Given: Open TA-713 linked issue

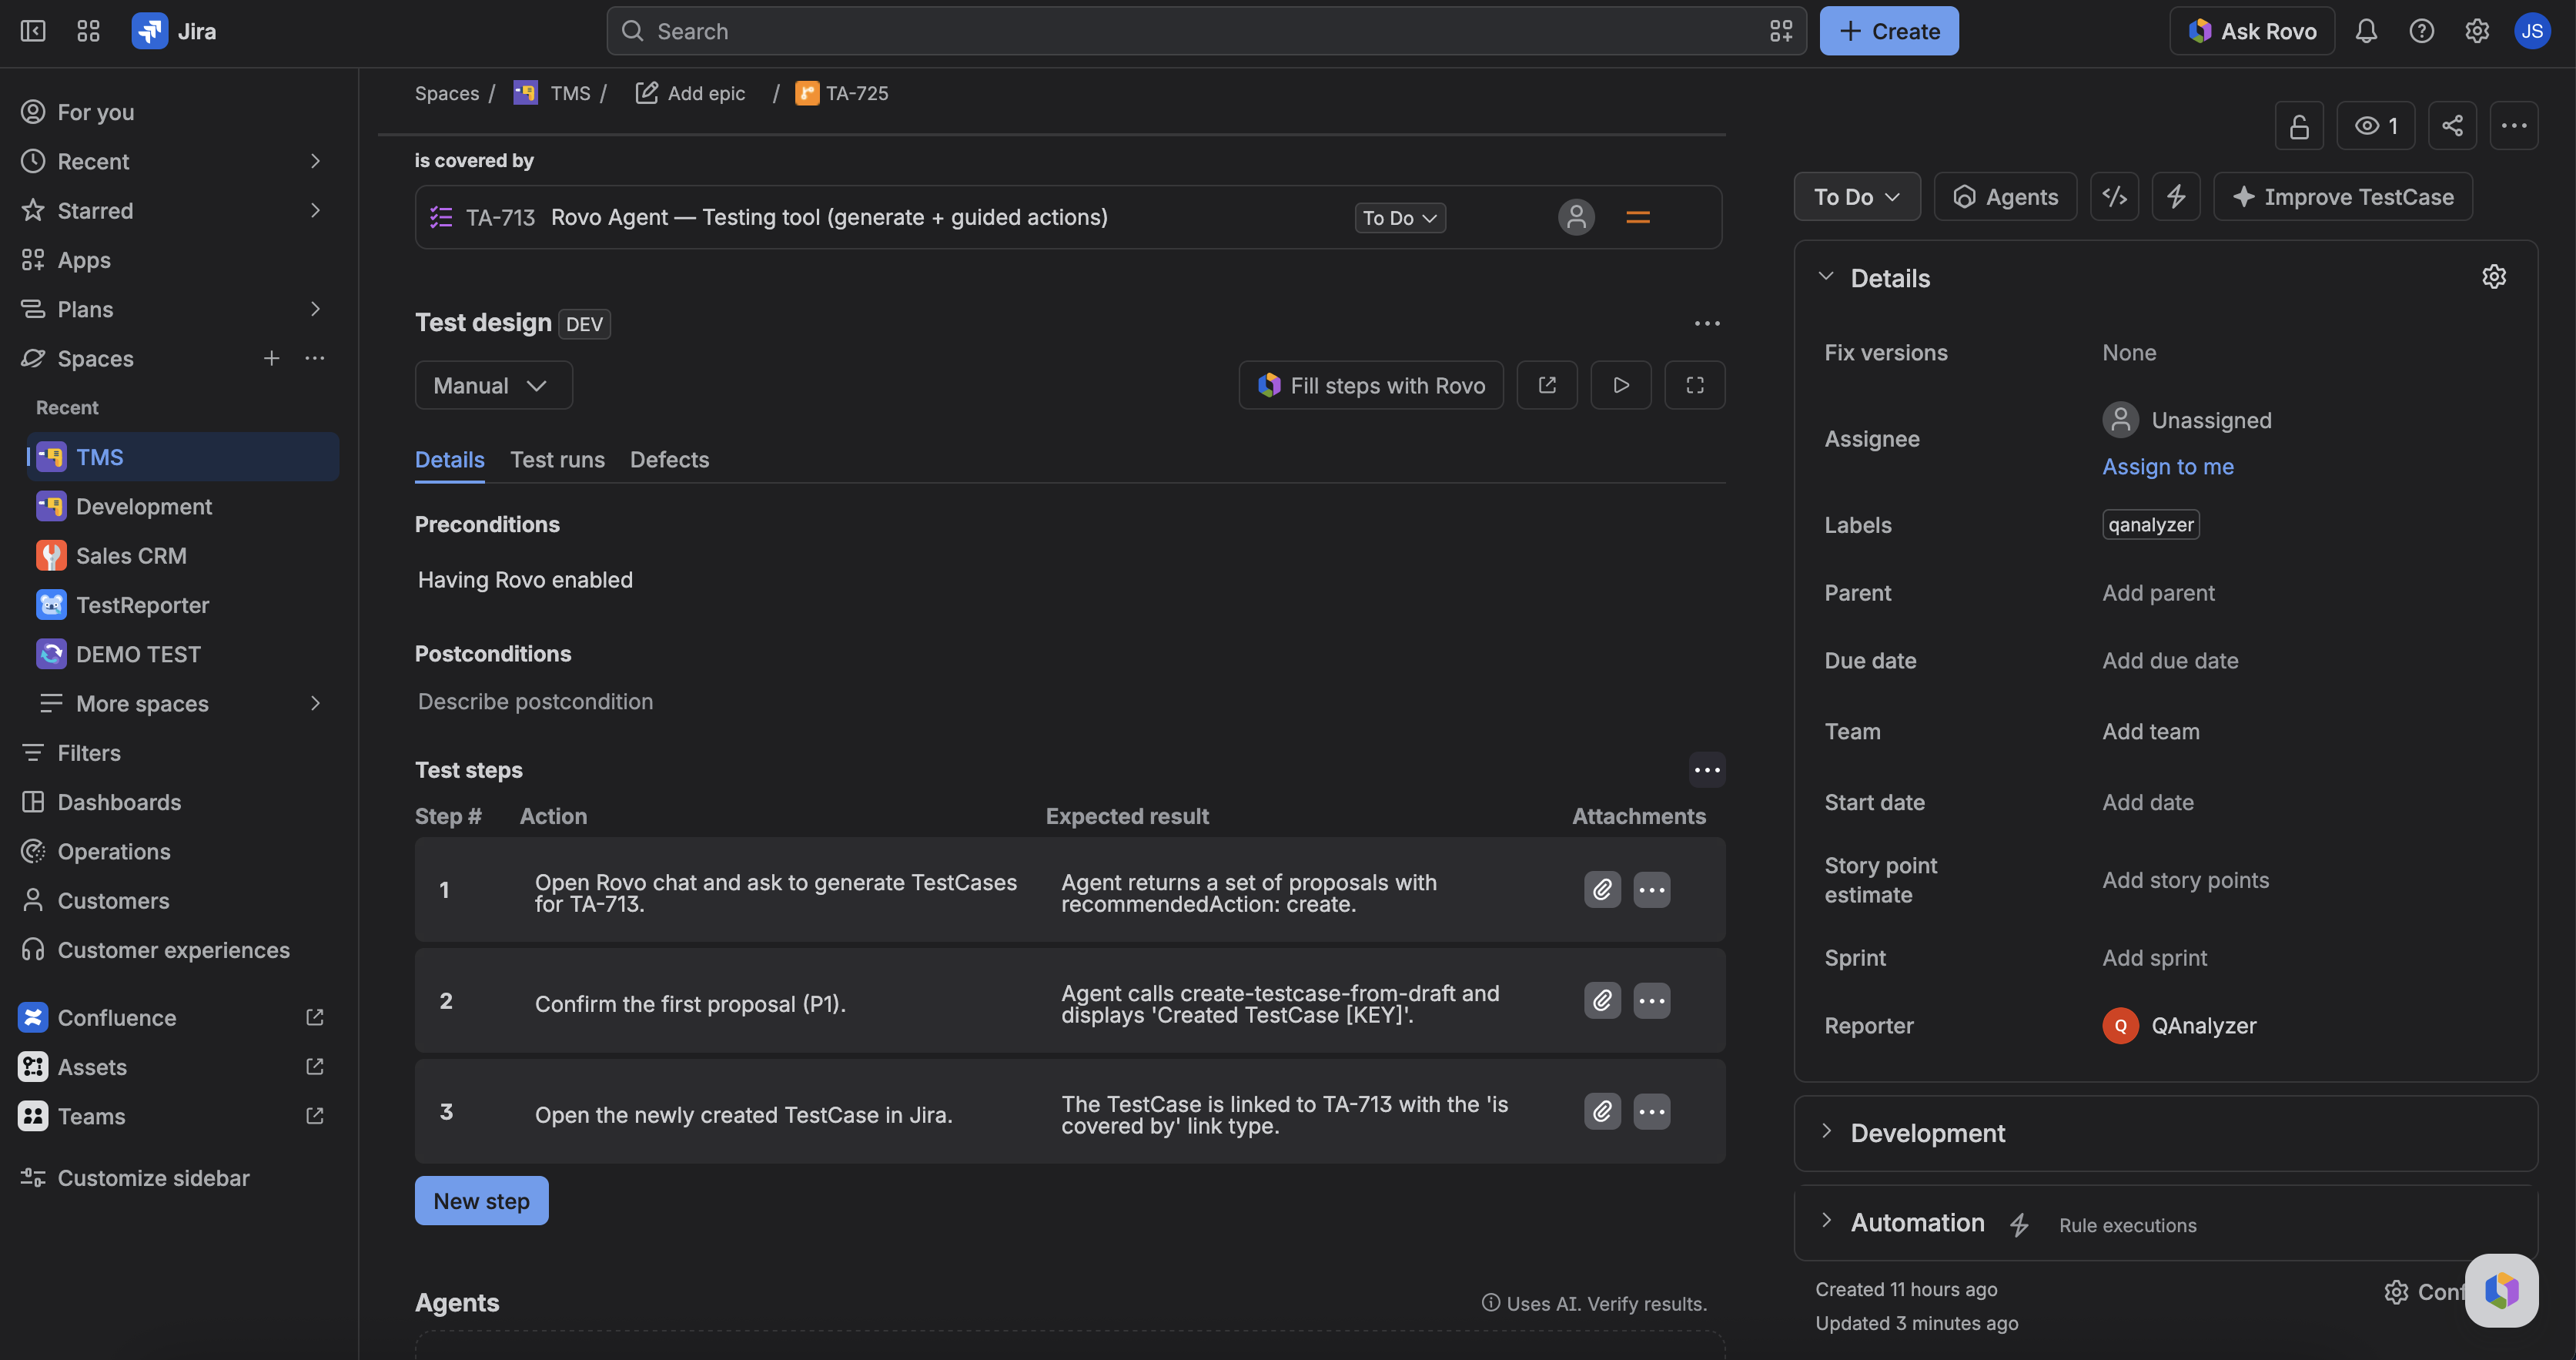Looking at the screenshot, I should coord(829,217).
